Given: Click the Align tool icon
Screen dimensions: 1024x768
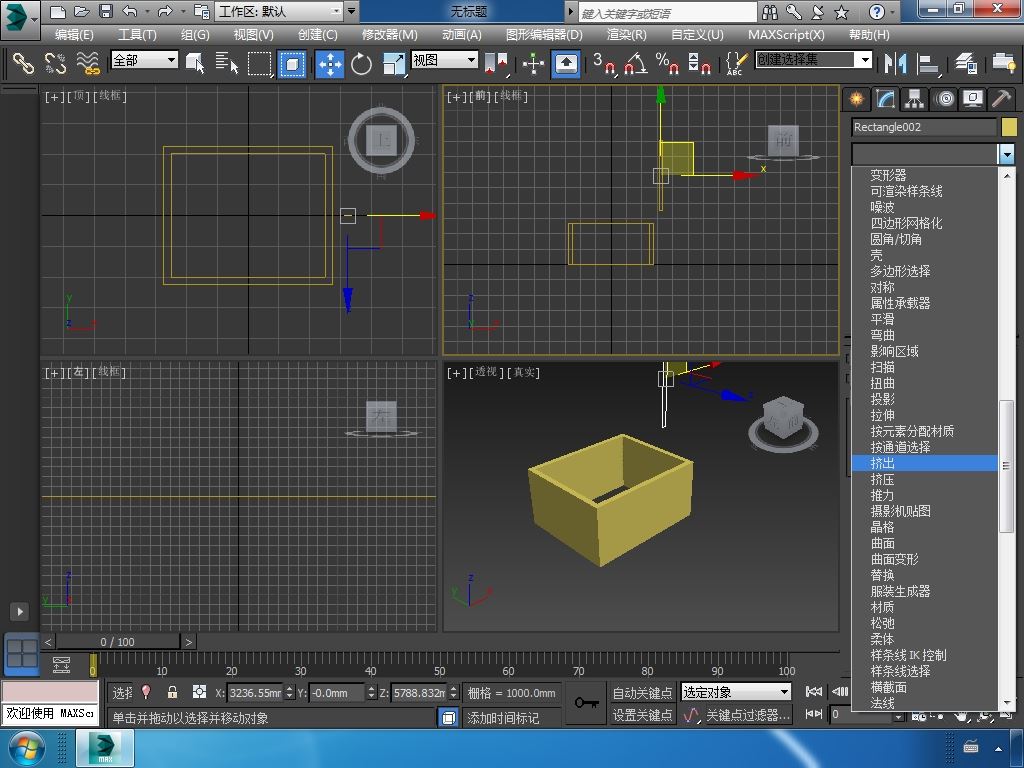Looking at the screenshot, I should [x=927, y=63].
